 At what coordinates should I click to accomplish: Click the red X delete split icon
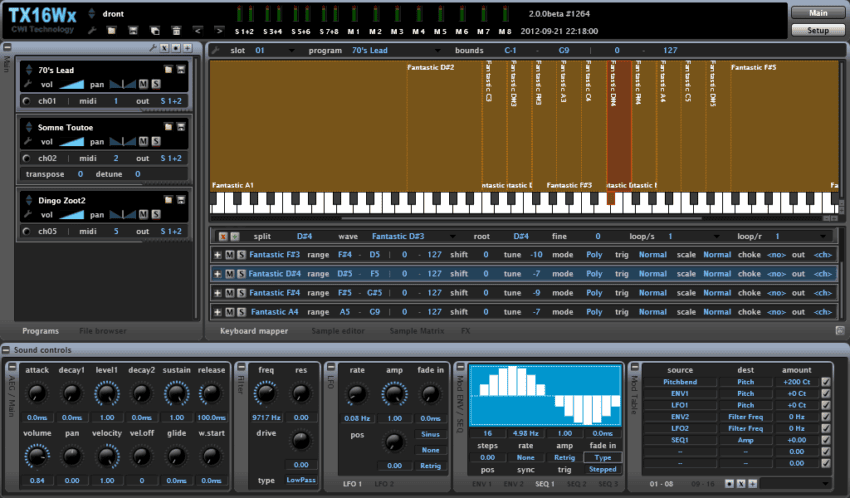pyautogui.click(x=222, y=236)
